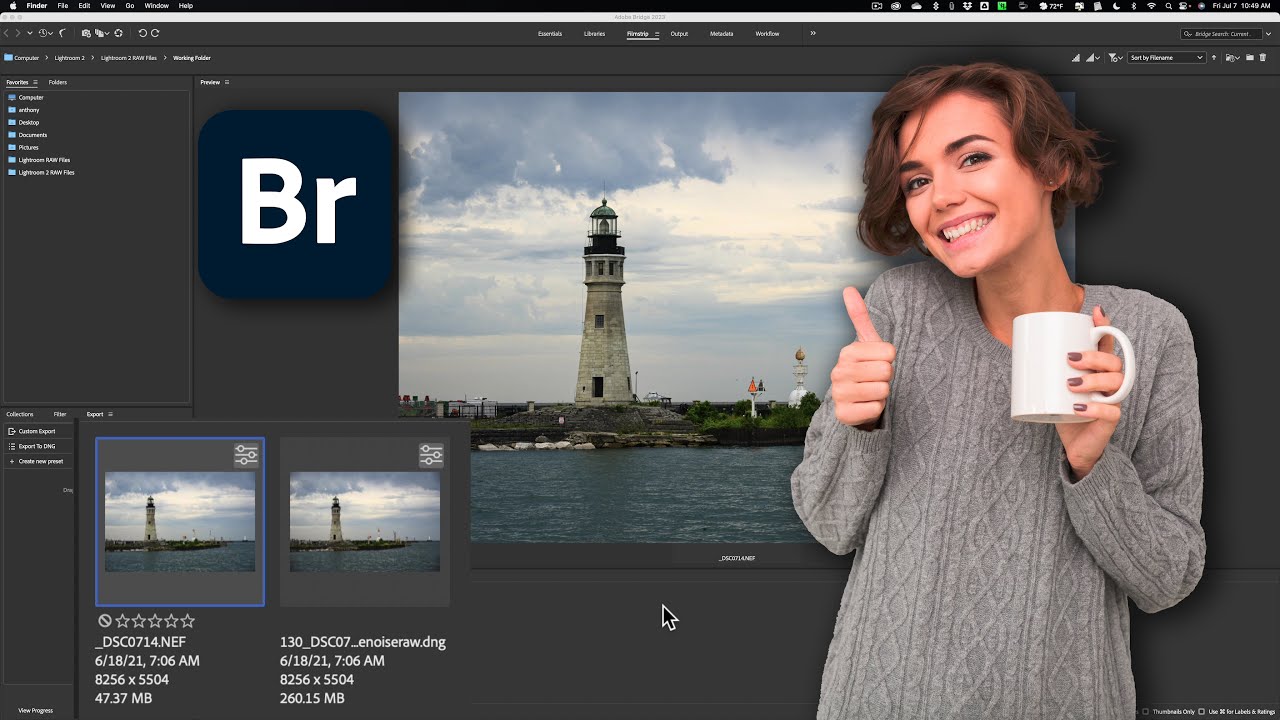
Task: Switch to Essentials workspace
Action: point(550,34)
